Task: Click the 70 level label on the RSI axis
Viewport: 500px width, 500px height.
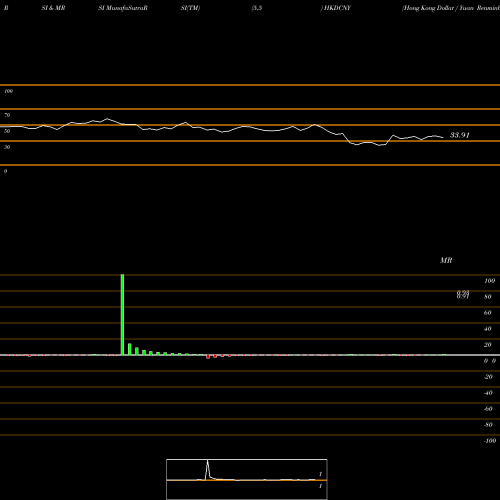Action: [7, 115]
